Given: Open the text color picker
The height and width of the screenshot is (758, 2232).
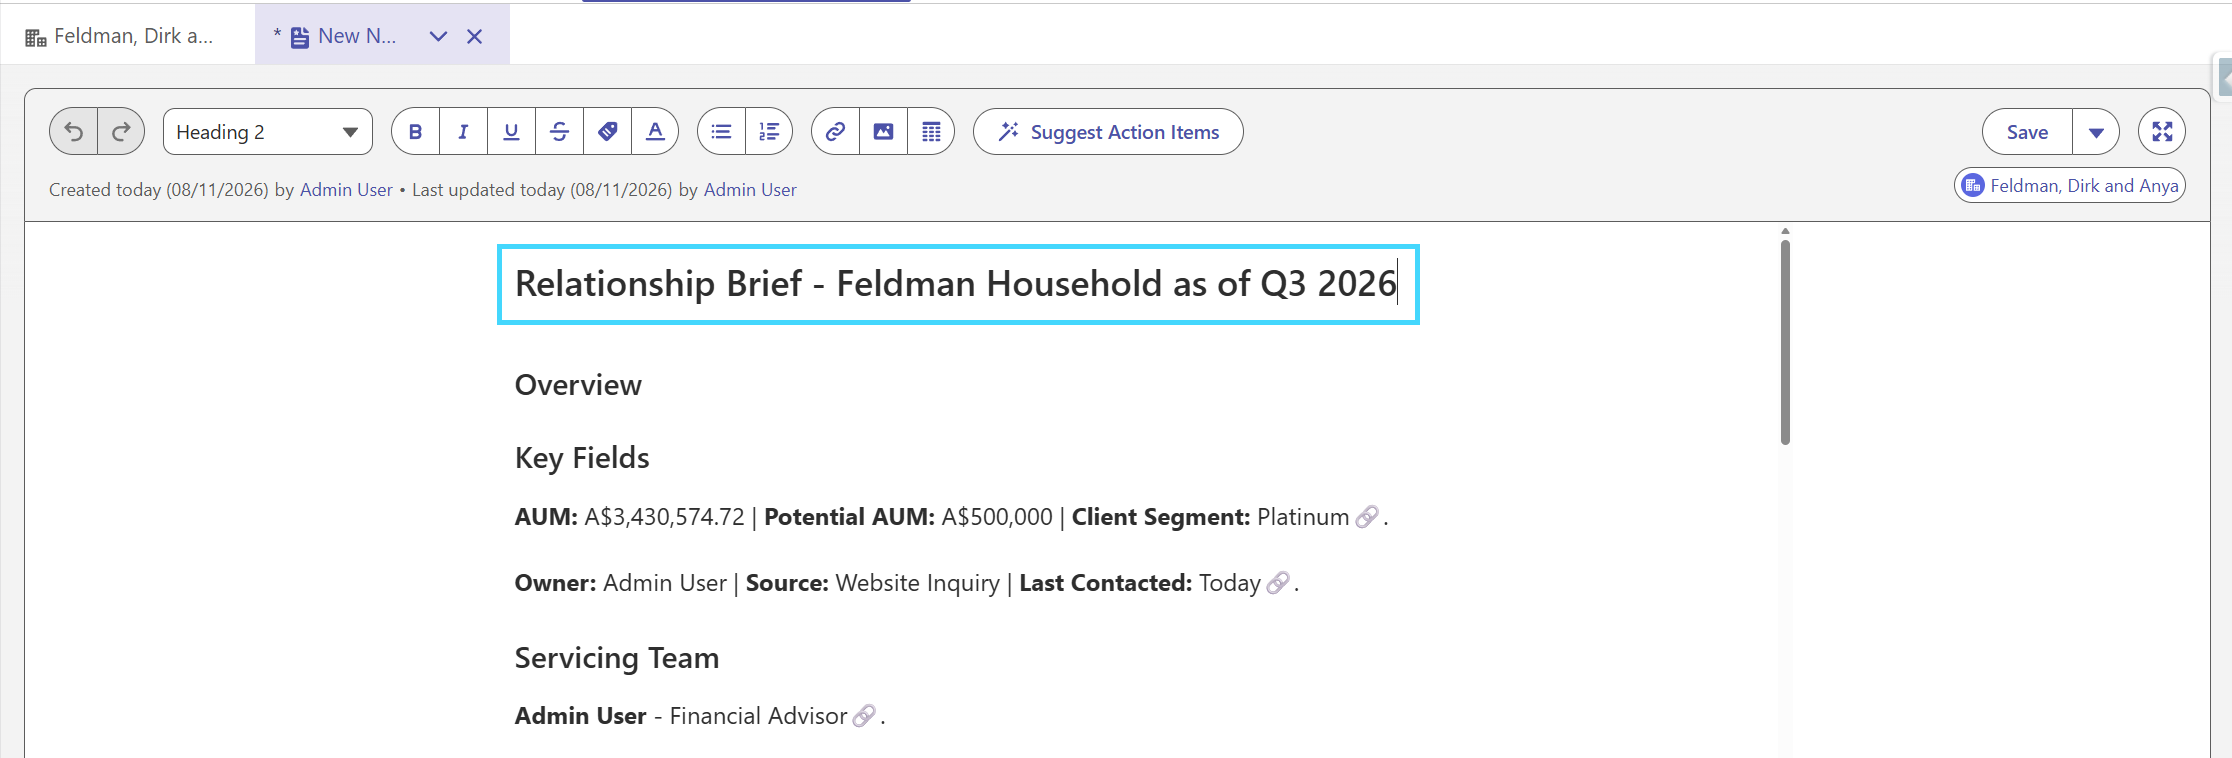Looking at the screenshot, I should coord(655,132).
